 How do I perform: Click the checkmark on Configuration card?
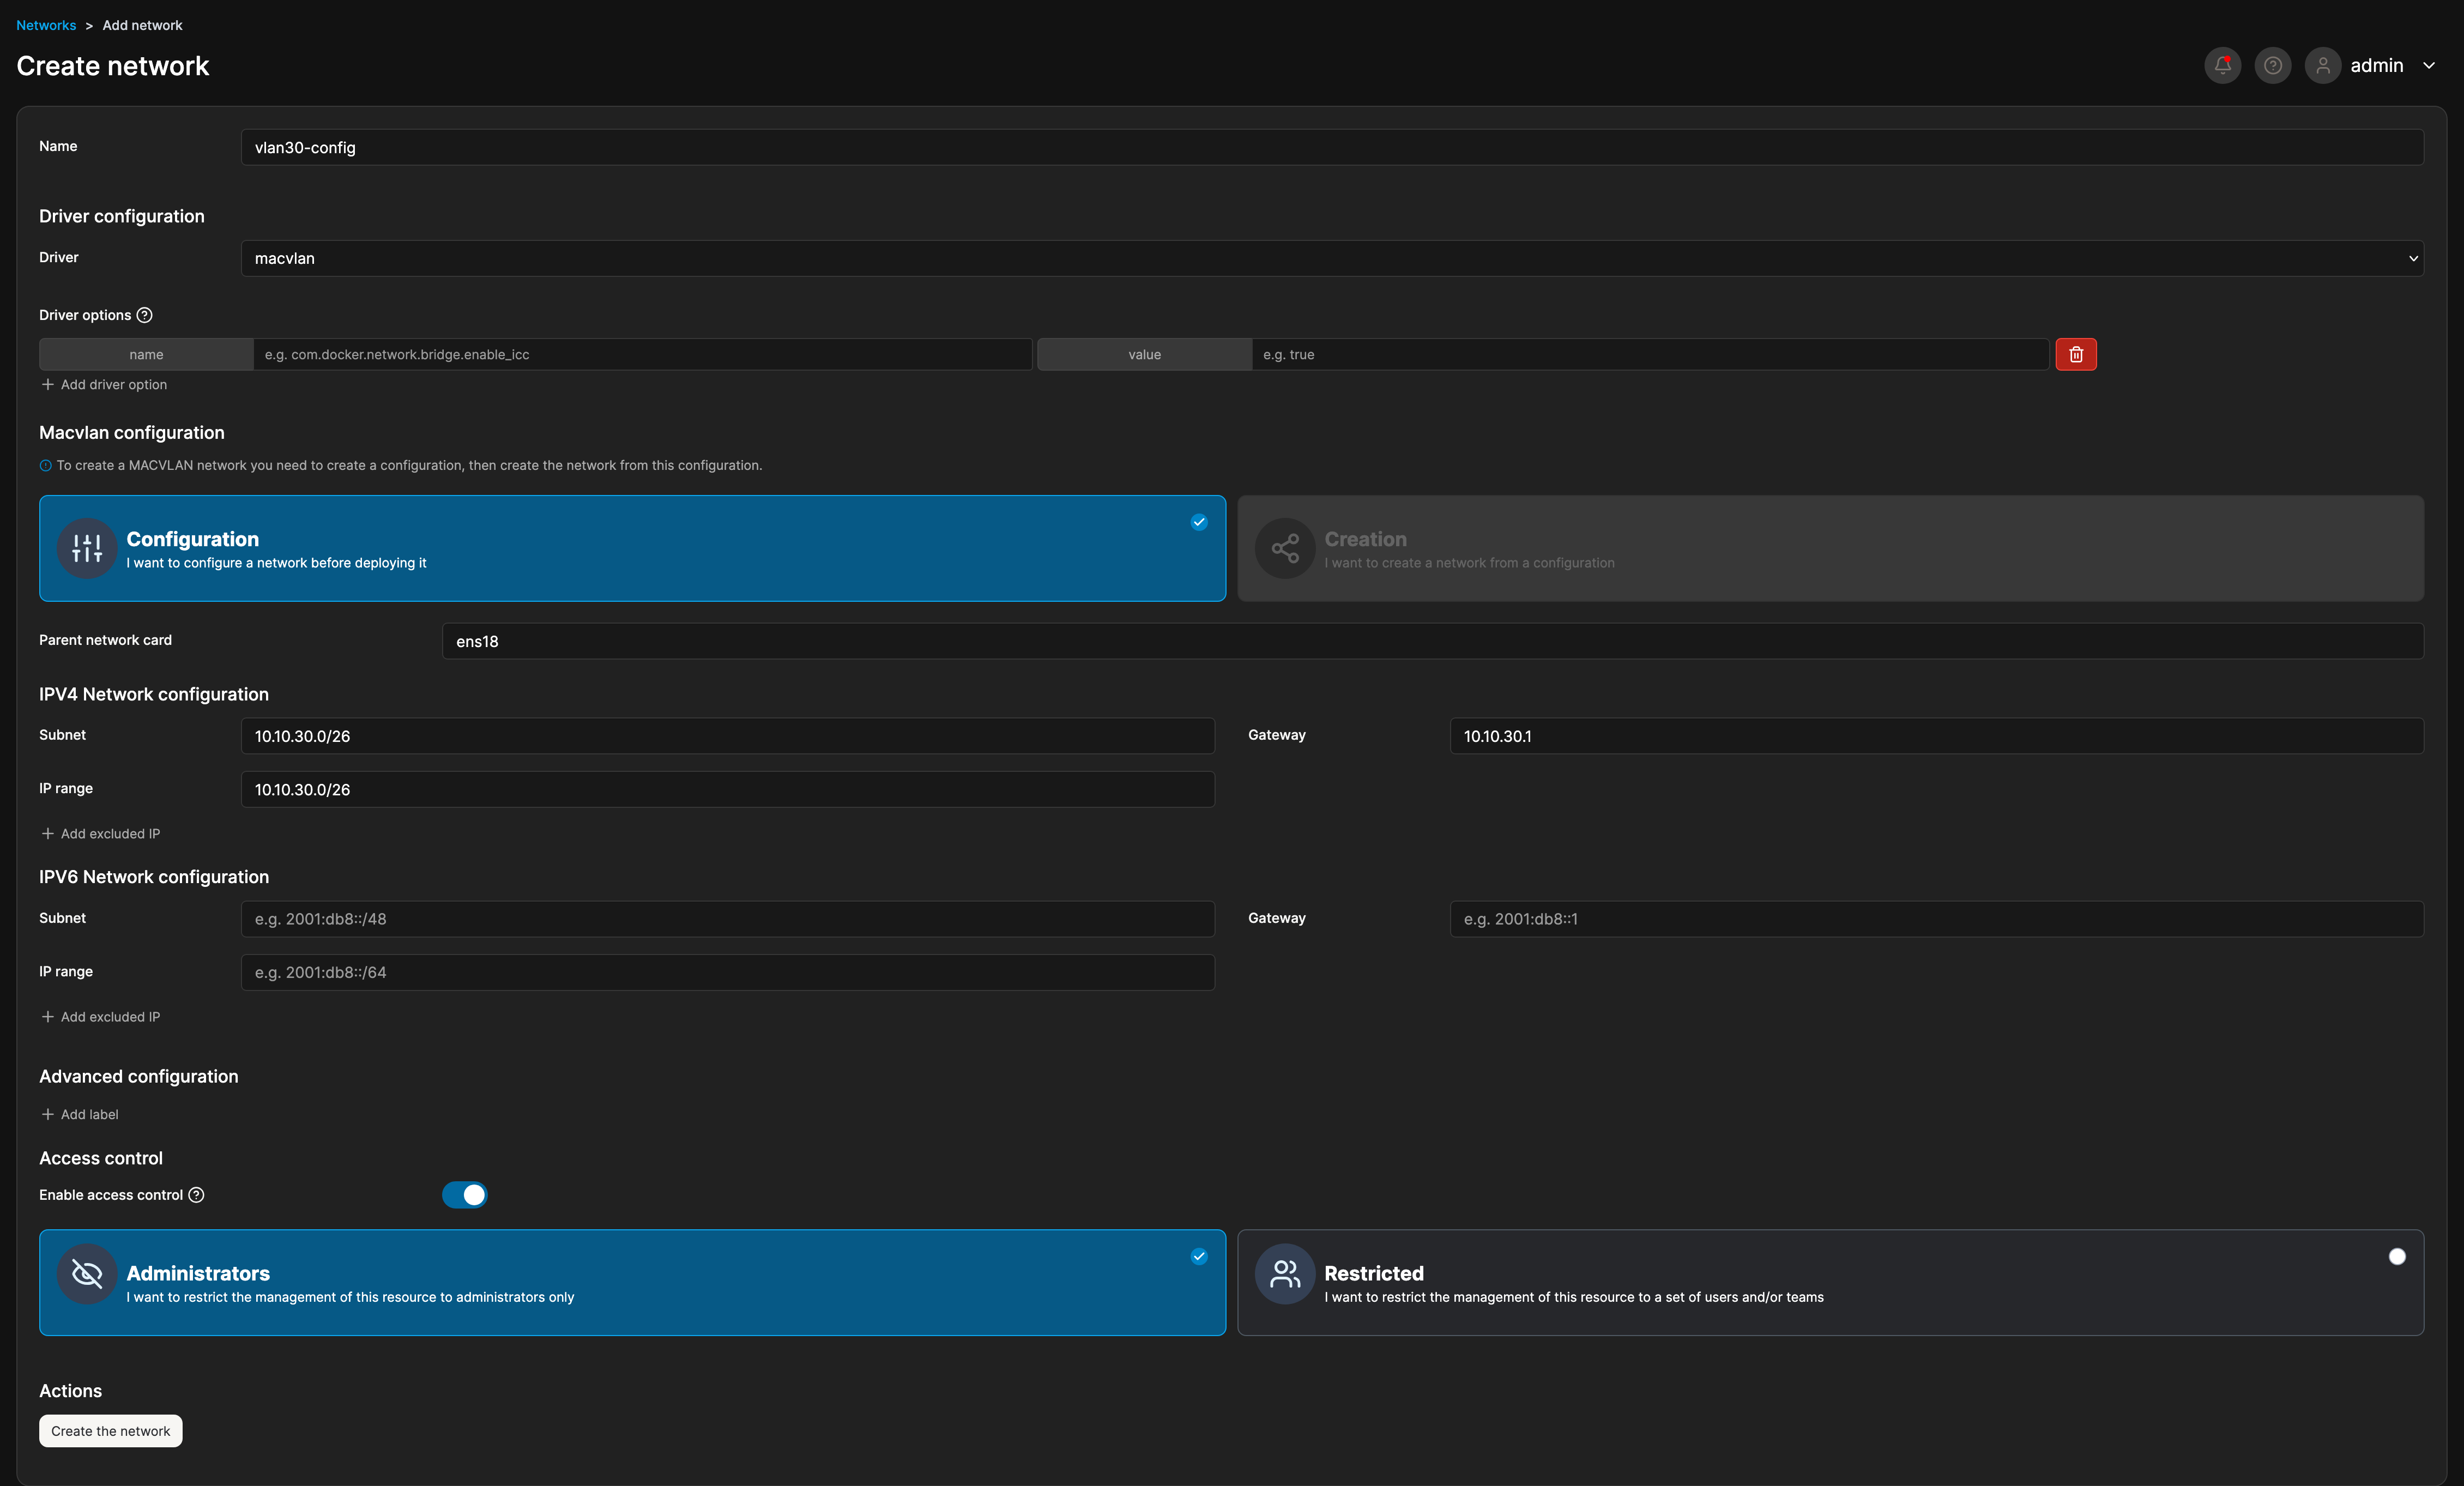tap(1199, 522)
